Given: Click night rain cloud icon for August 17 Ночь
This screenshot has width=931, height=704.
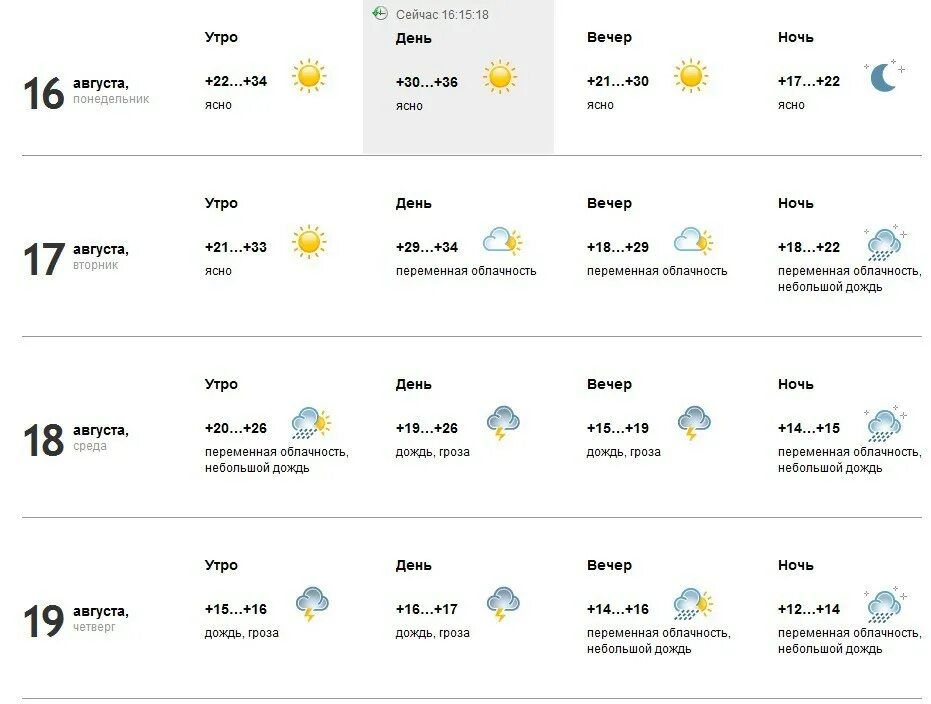Looking at the screenshot, I should tap(885, 243).
